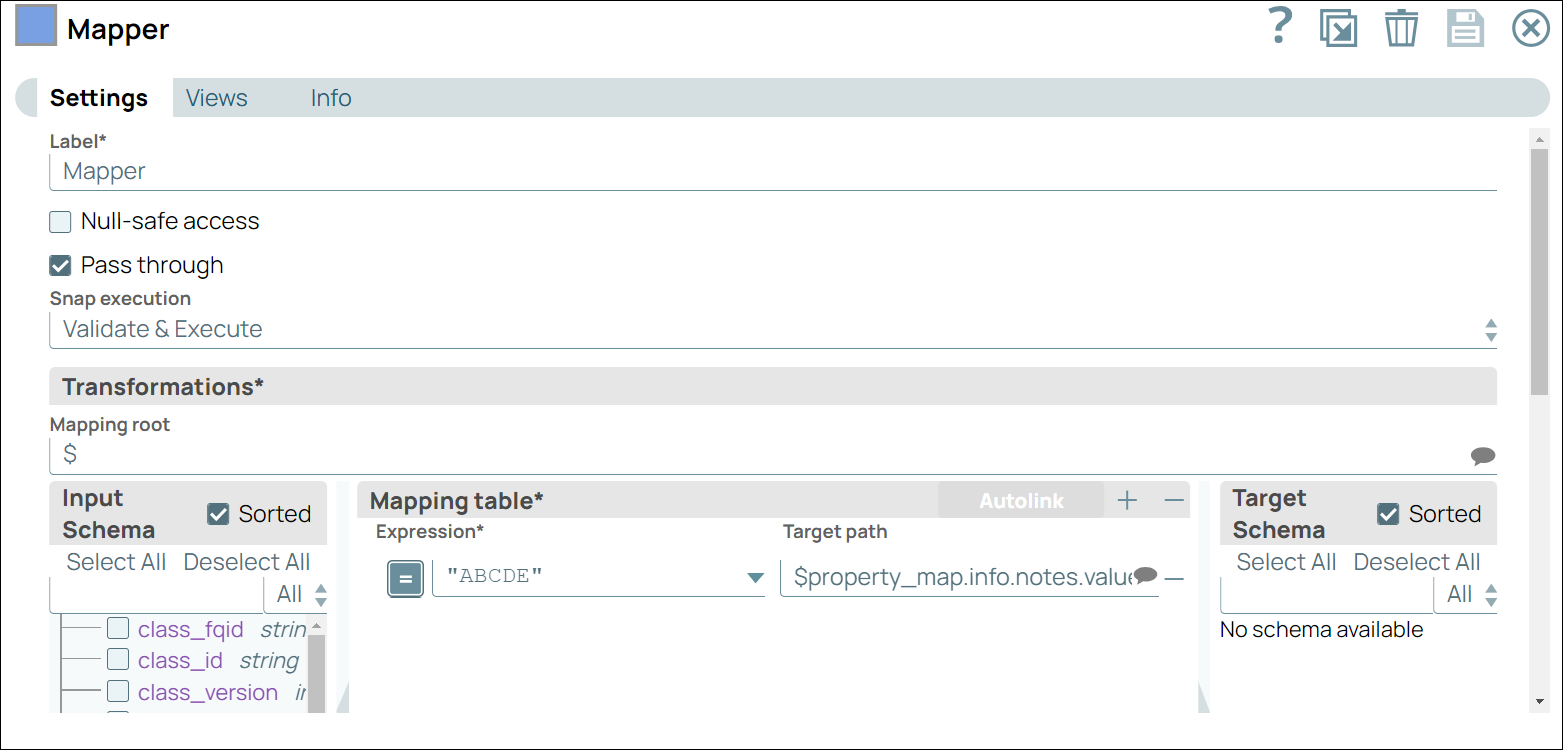Screen dimensions: 1563x750
Task: Open the All type filter in Input Schema
Action: tap(296, 594)
